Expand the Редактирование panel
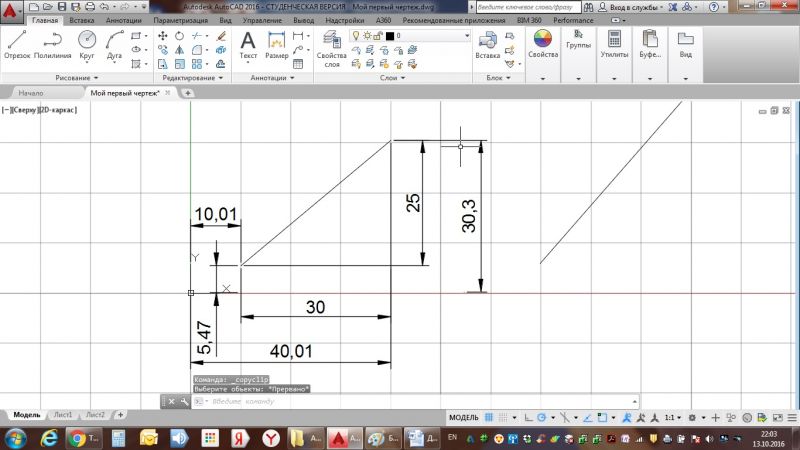This screenshot has height=450, width=800. pyautogui.click(x=192, y=78)
